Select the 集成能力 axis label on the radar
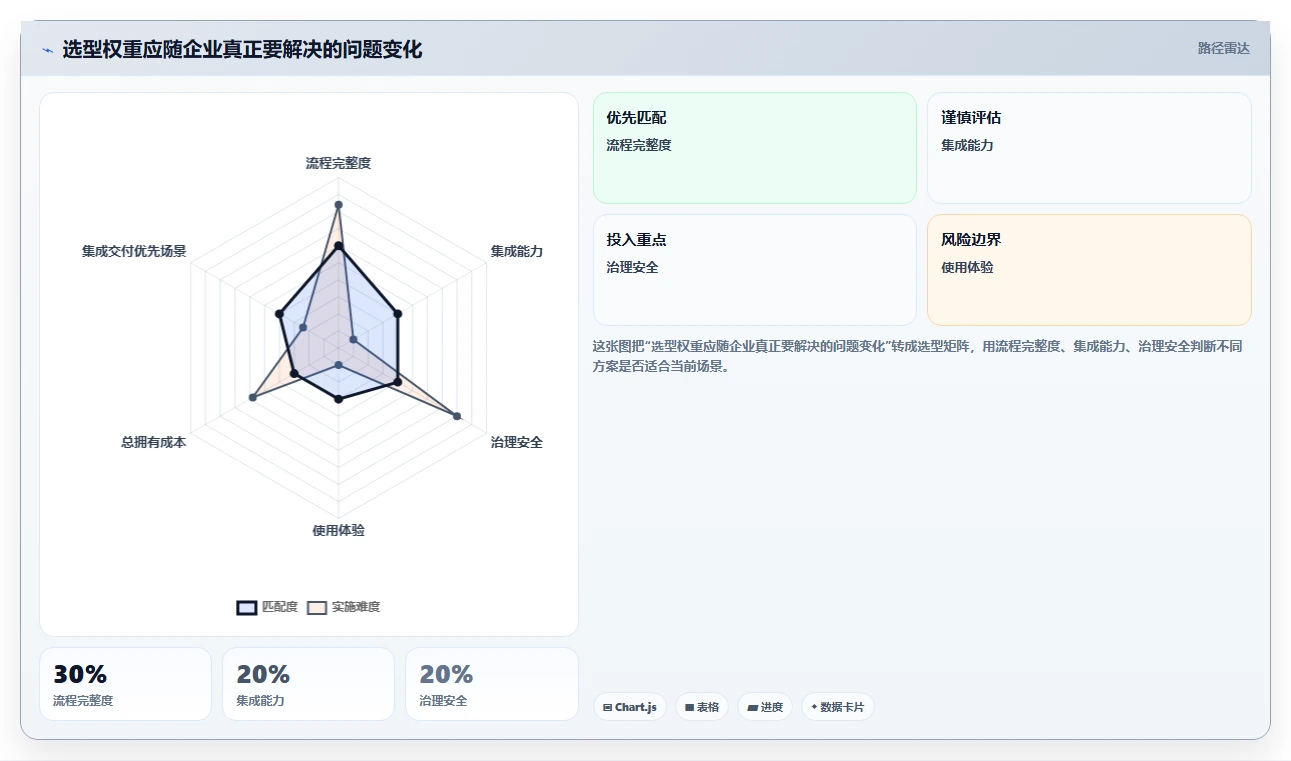 click(x=517, y=251)
